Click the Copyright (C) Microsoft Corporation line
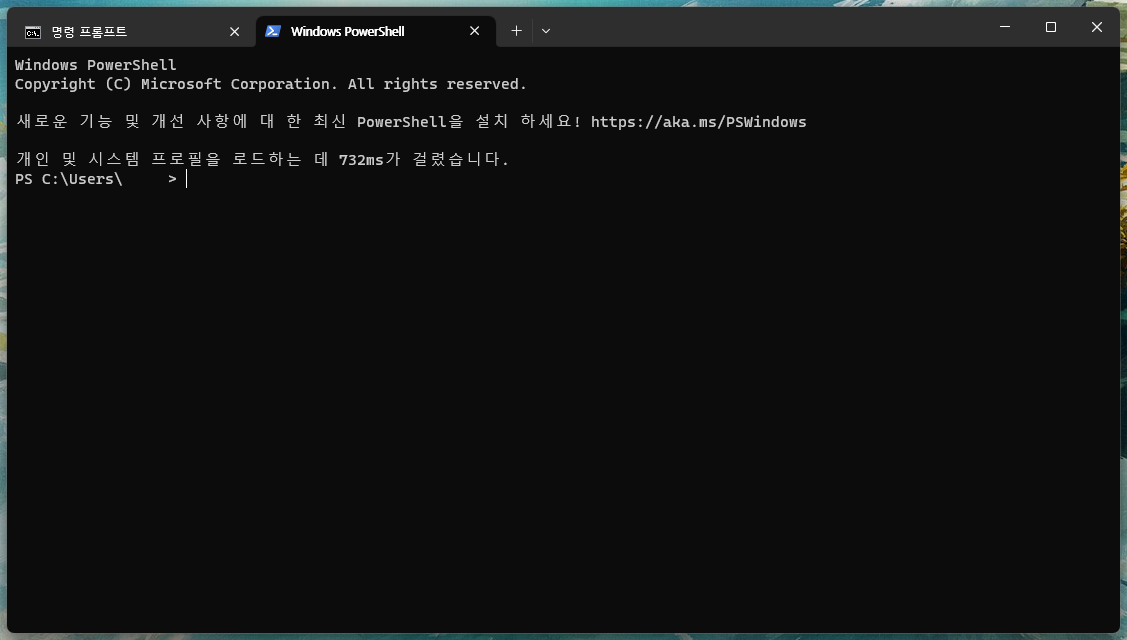 click(271, 84)
